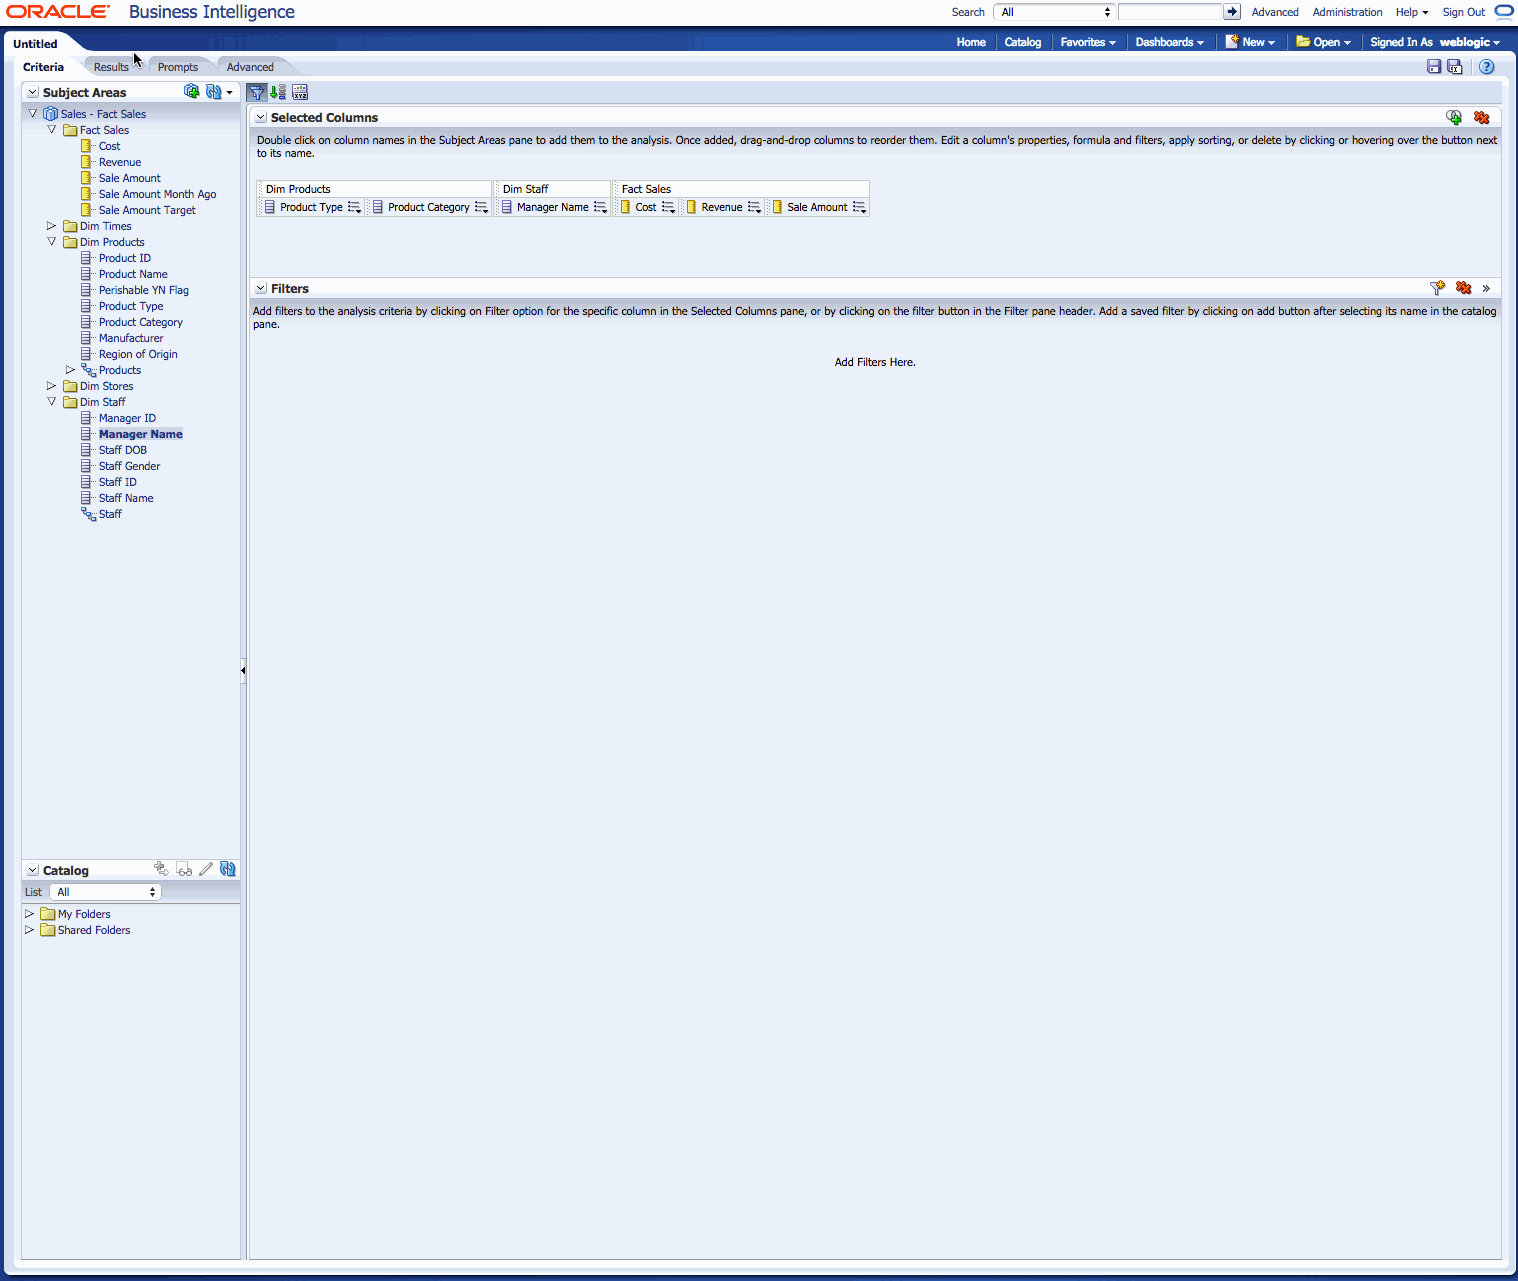Viewport: 1518px width, 1281px height.
Task: Click the Catalog link in global header
Action: point(1023,42)
